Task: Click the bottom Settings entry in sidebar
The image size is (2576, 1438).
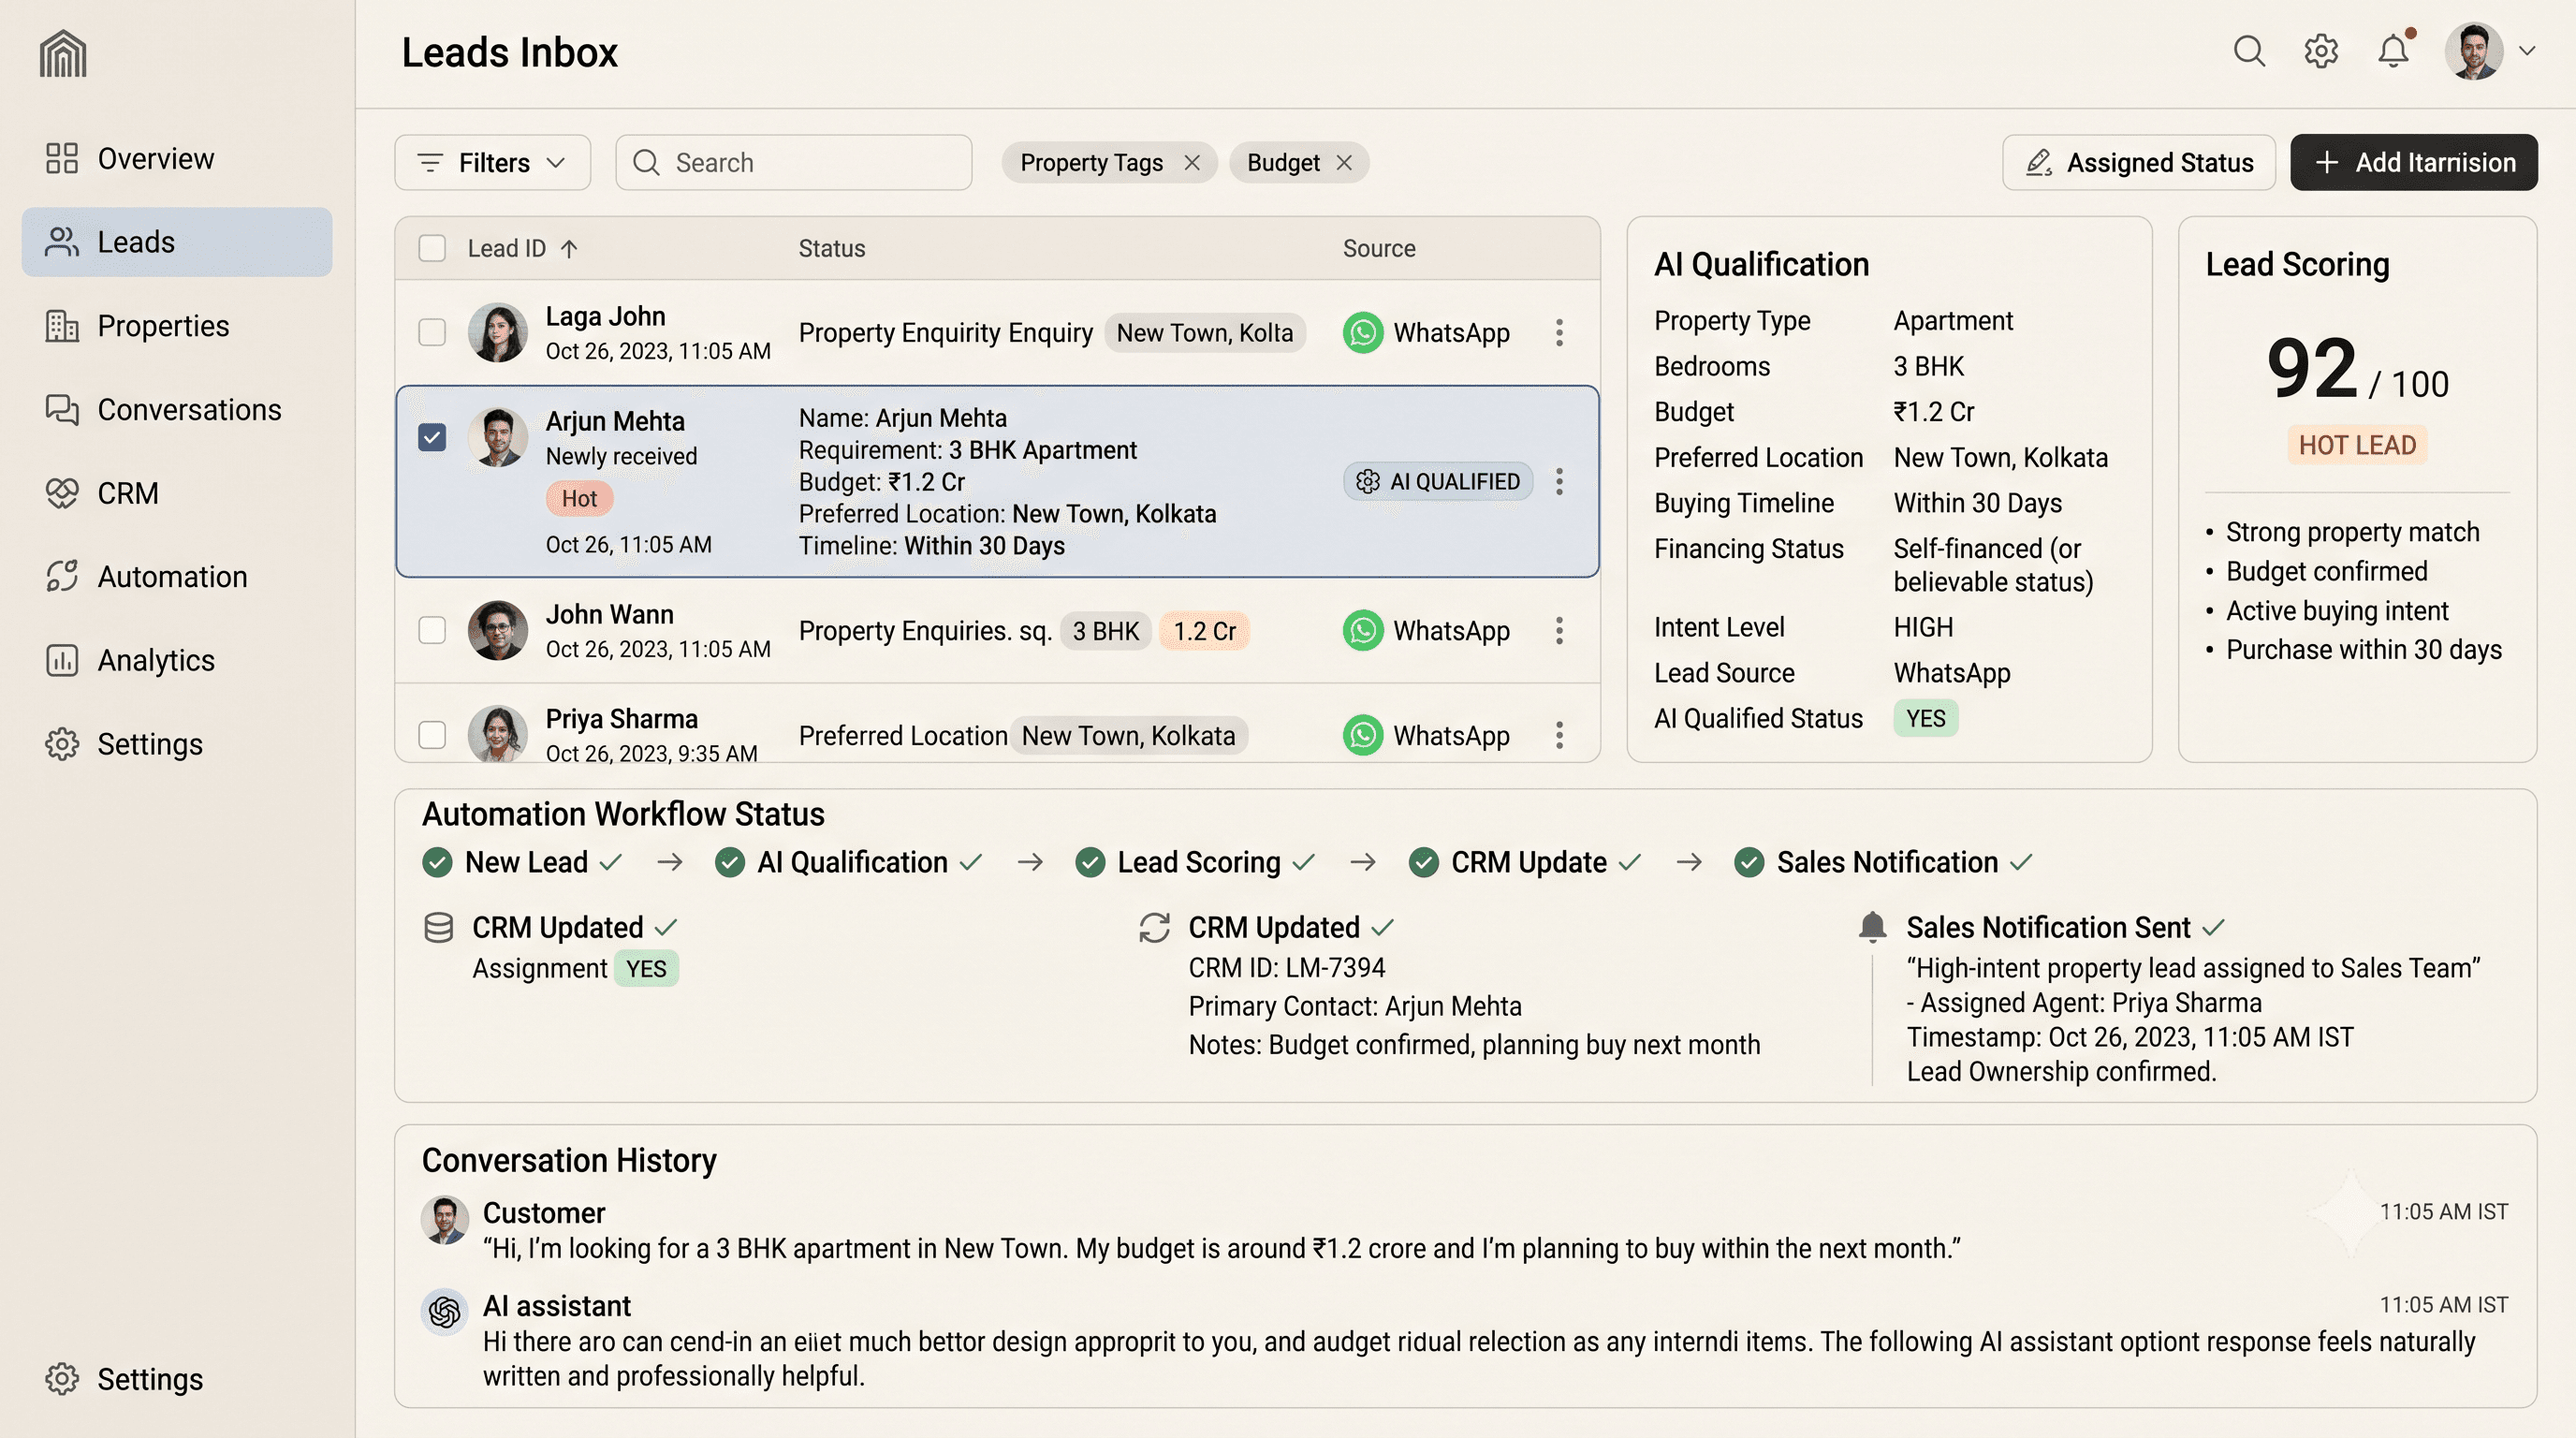Action: point(177,1379)
